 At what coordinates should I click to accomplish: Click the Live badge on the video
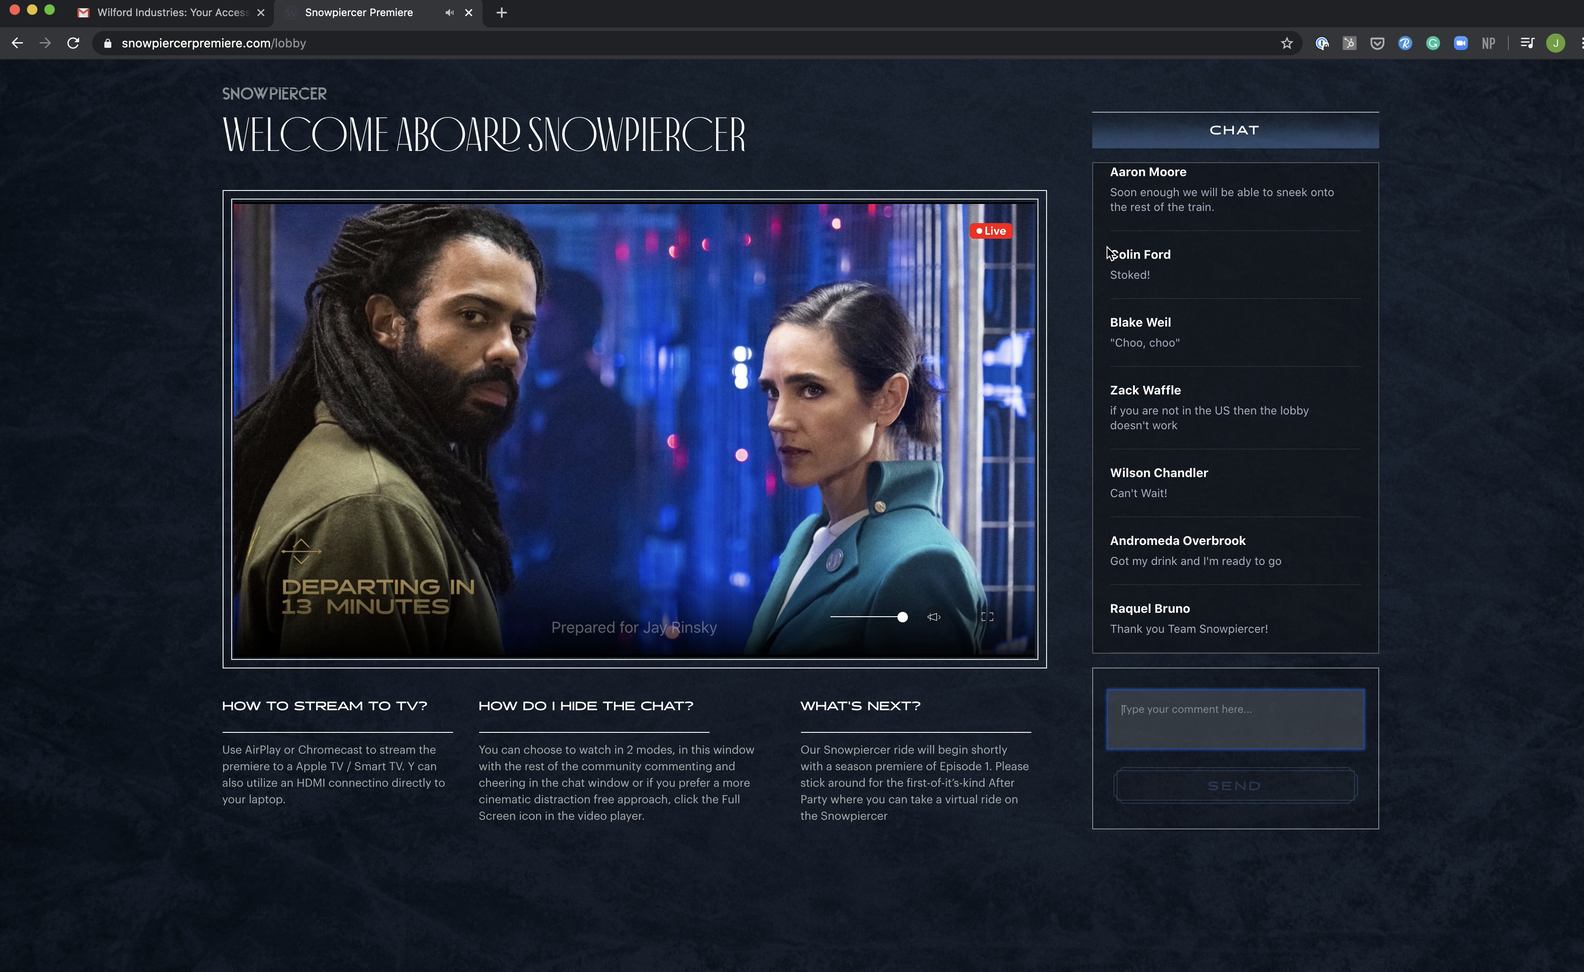click(991, 231)
